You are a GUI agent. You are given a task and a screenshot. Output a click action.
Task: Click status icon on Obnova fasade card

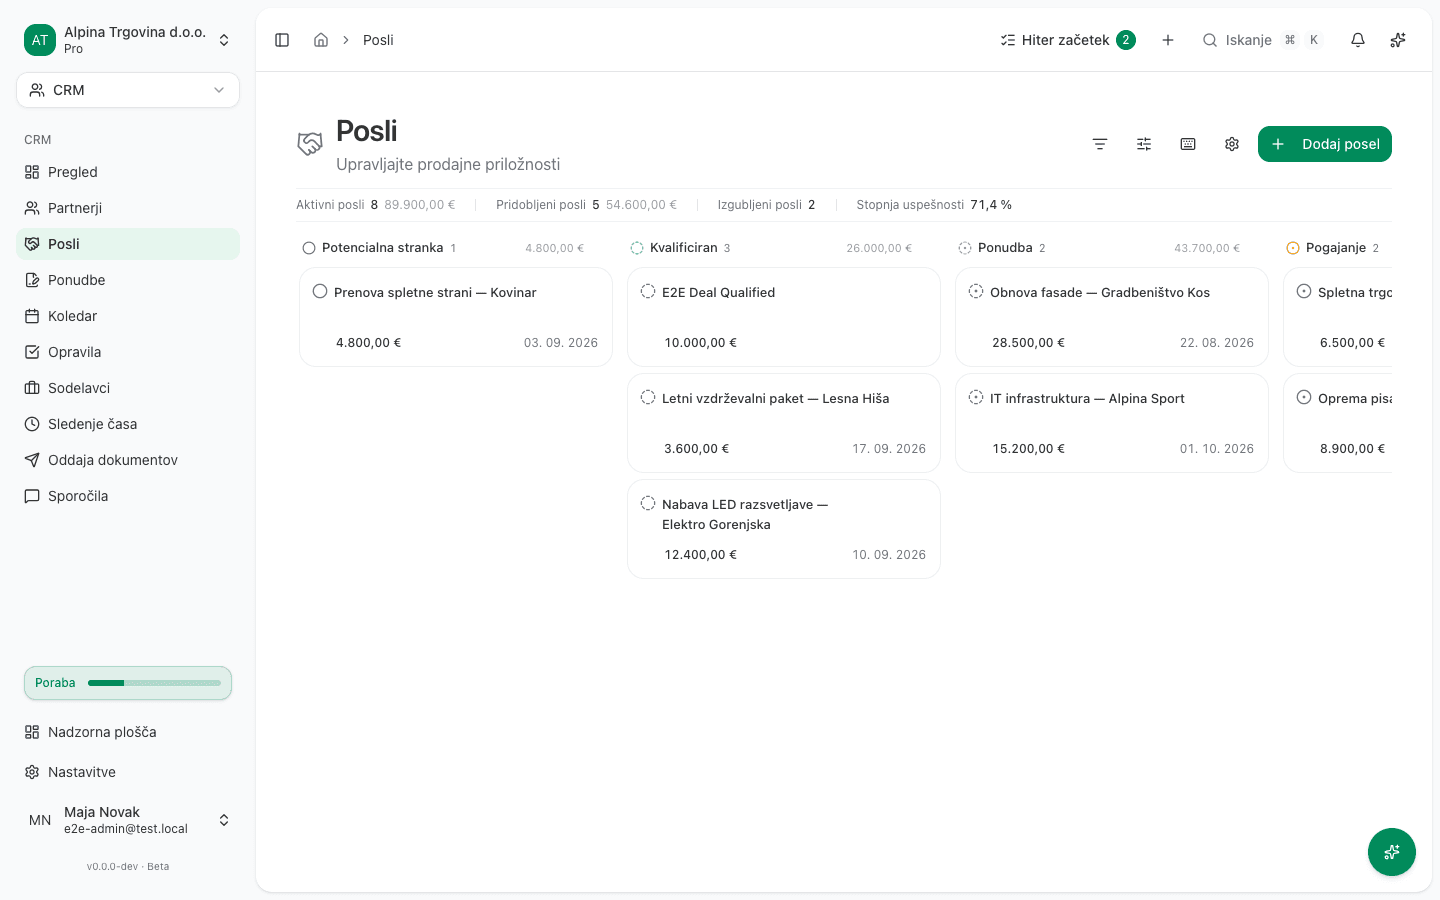coord(976,292)
